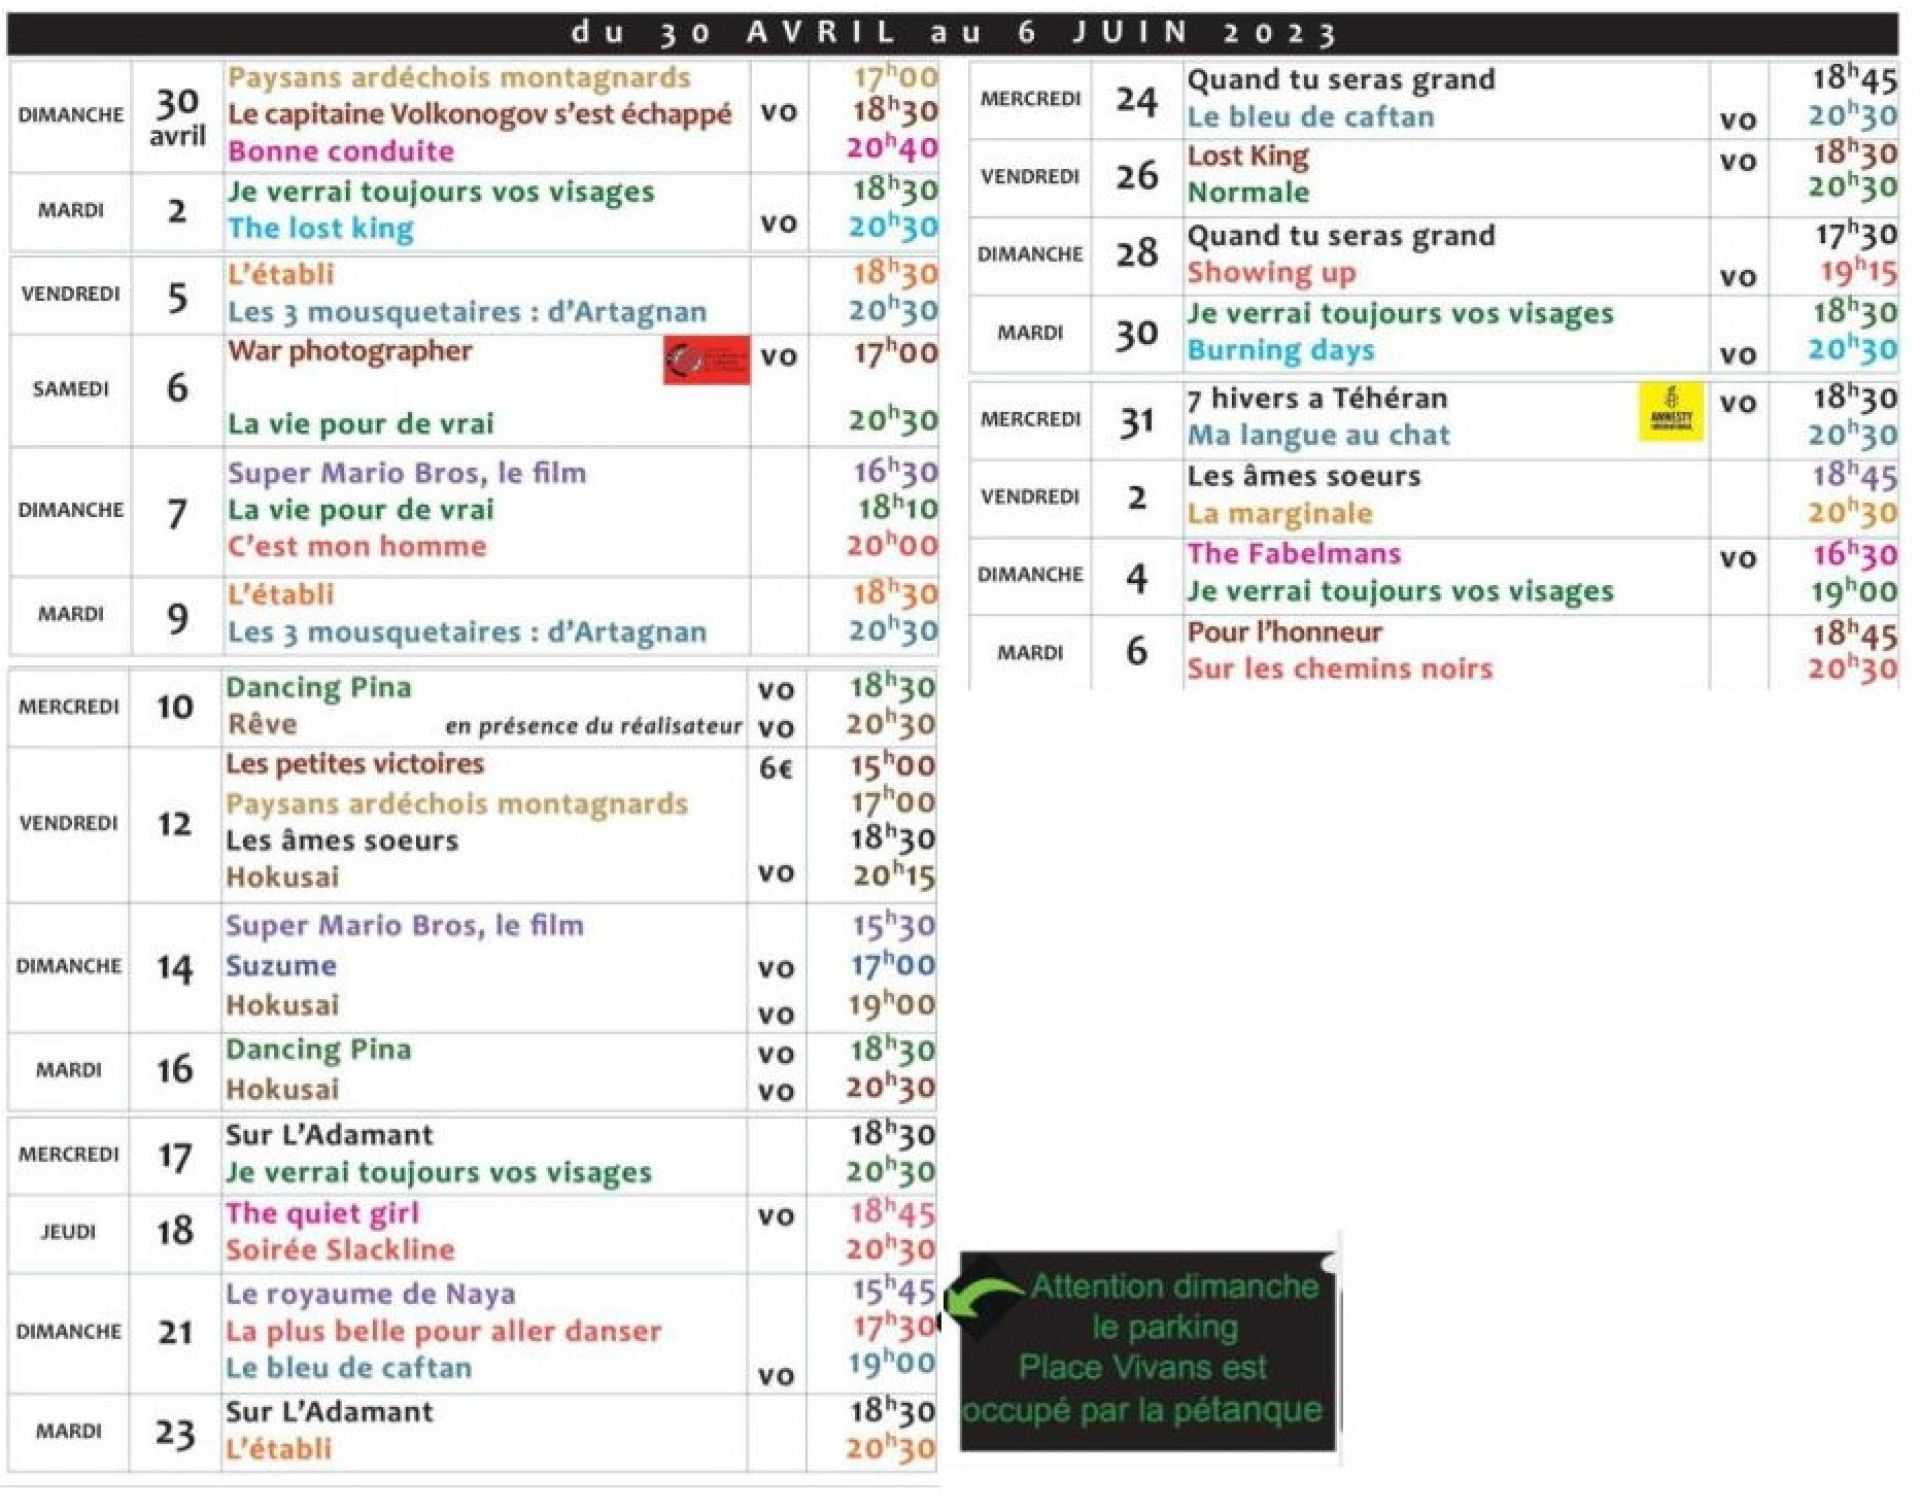Select the '20h00' showtime
Viewport: 1920px width, 1510px height.
pos(892,545)
